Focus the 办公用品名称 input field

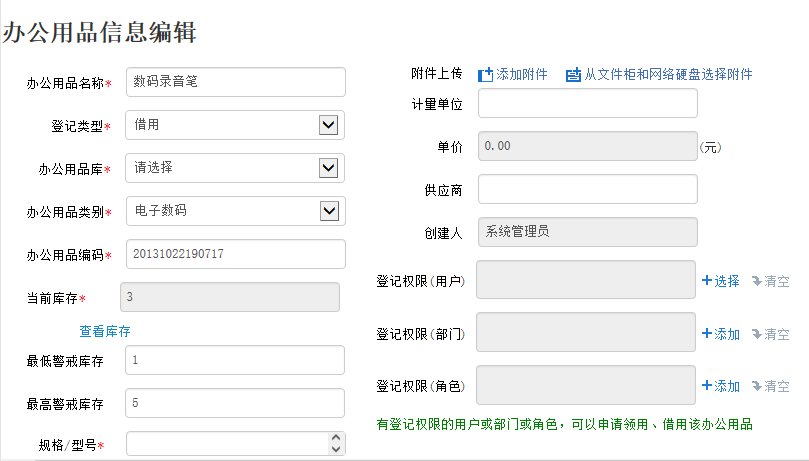[236, 82]
